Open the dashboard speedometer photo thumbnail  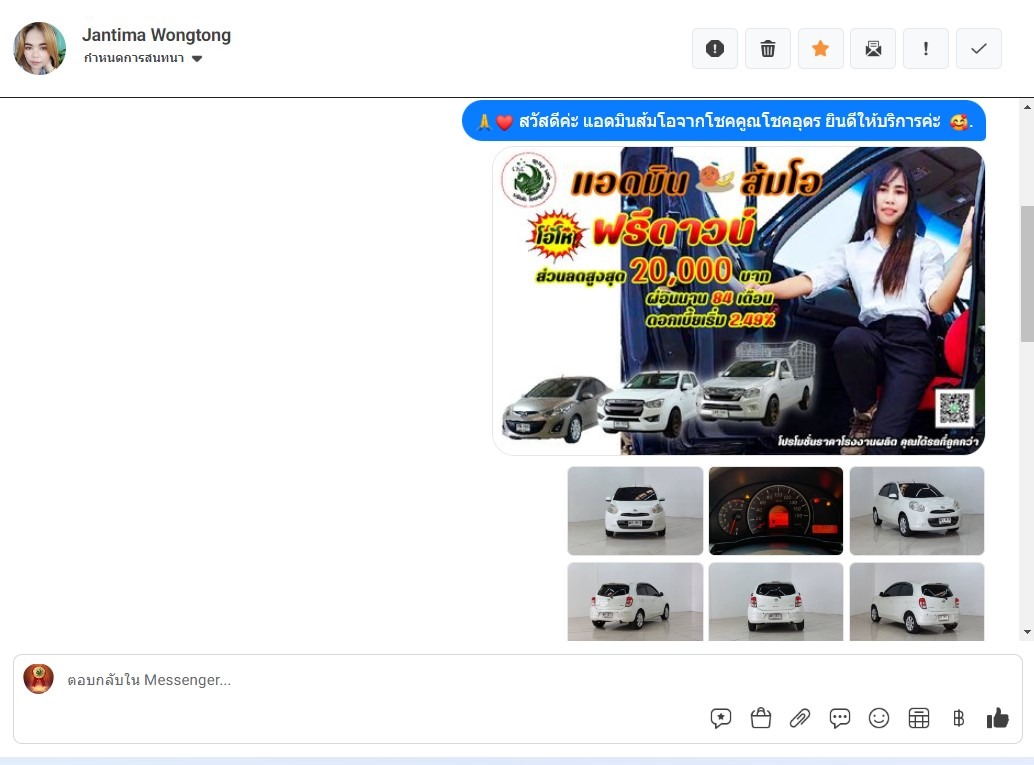tap(776, 510)
